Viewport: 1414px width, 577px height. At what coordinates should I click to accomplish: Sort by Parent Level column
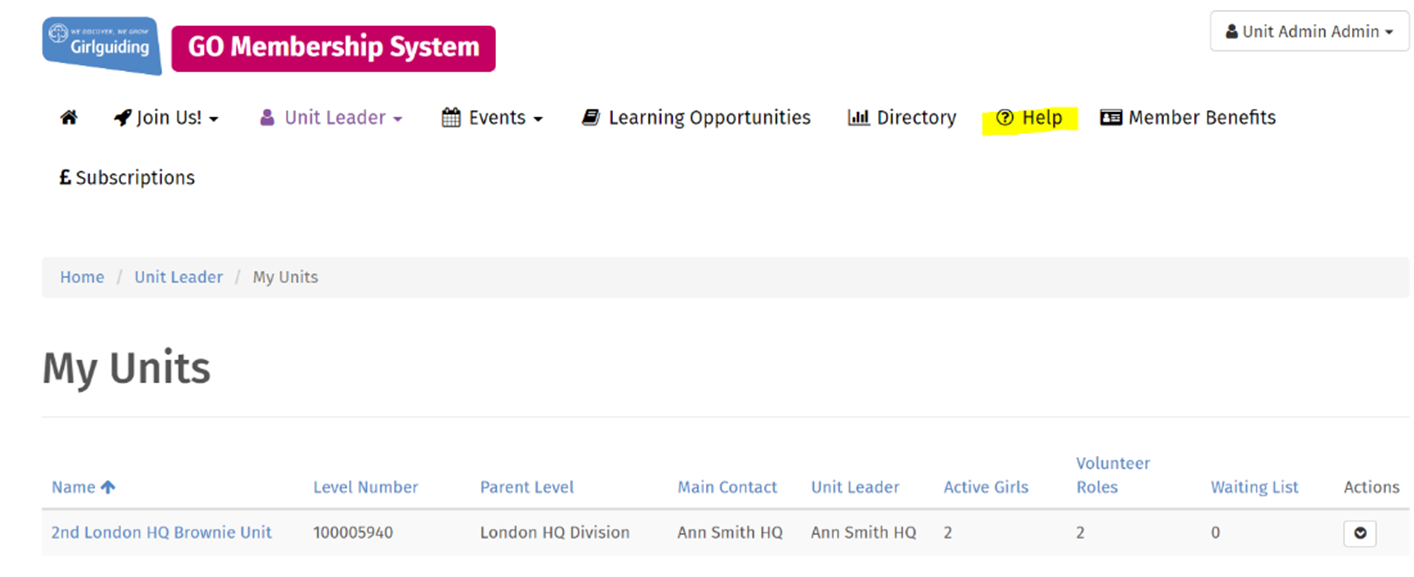pyautogui.click(x=527, y=487)
